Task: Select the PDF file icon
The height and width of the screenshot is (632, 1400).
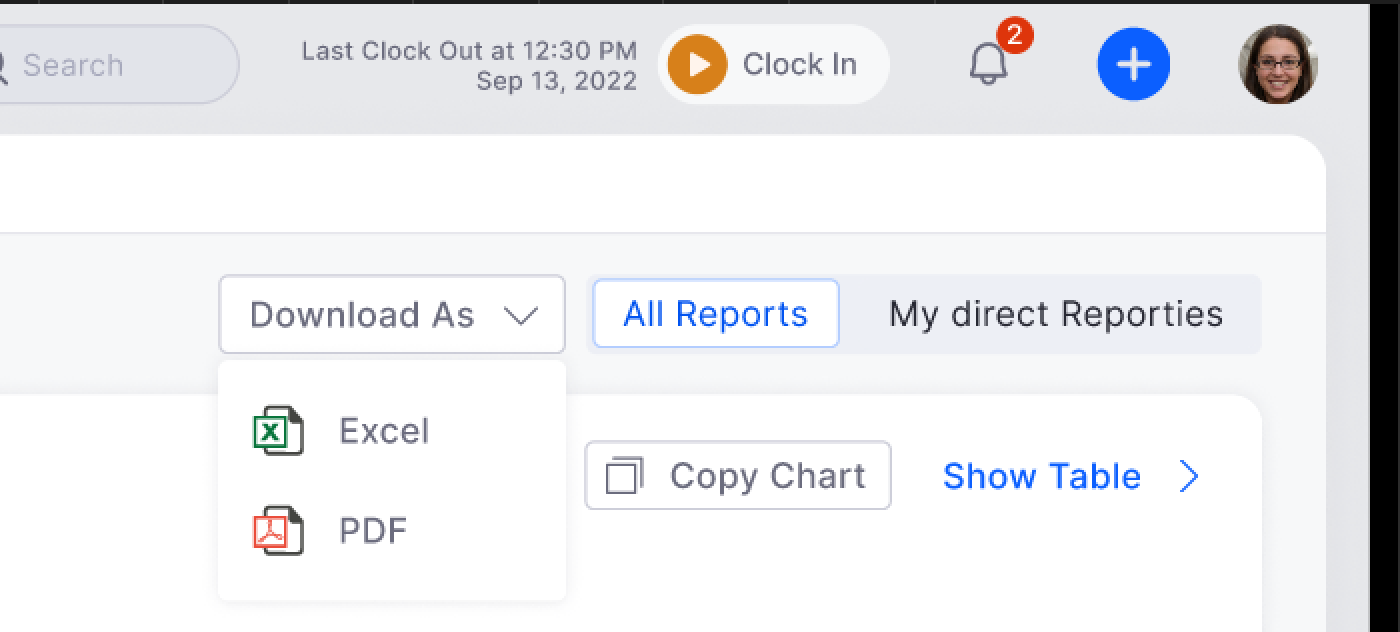Action: pos(278,531)
